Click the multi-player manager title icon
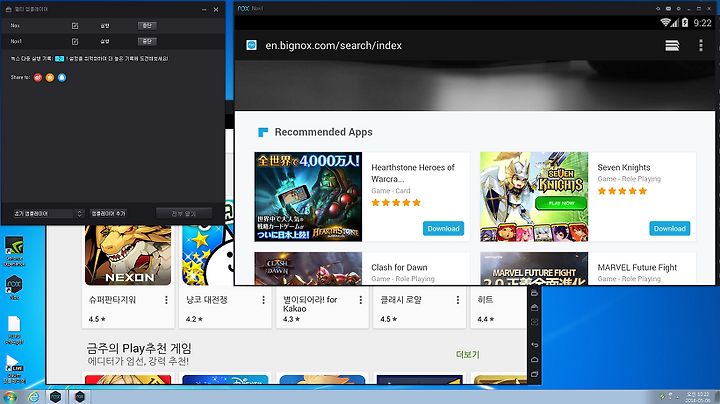Screen dimensions: 720x404 [8, 9]
